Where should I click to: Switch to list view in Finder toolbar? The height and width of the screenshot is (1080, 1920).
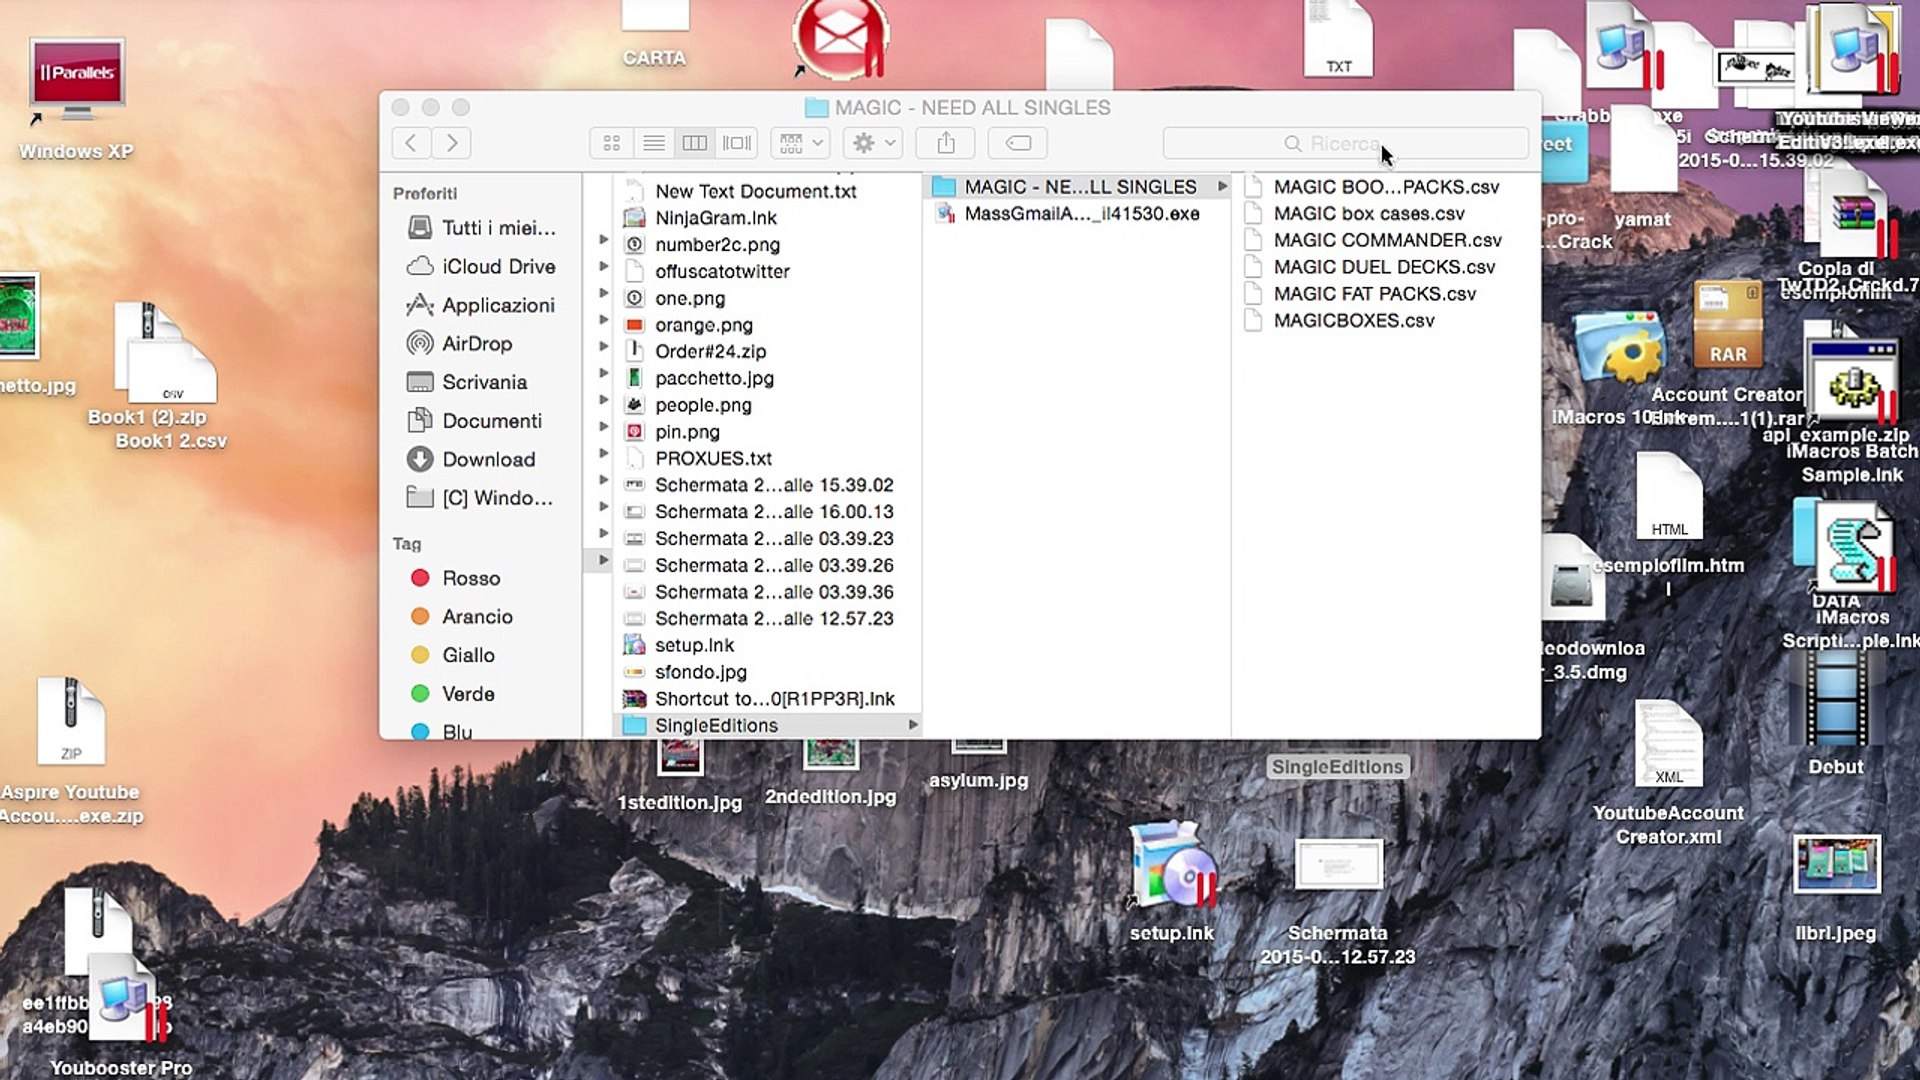pyautogui.click(x=653, y=143)
